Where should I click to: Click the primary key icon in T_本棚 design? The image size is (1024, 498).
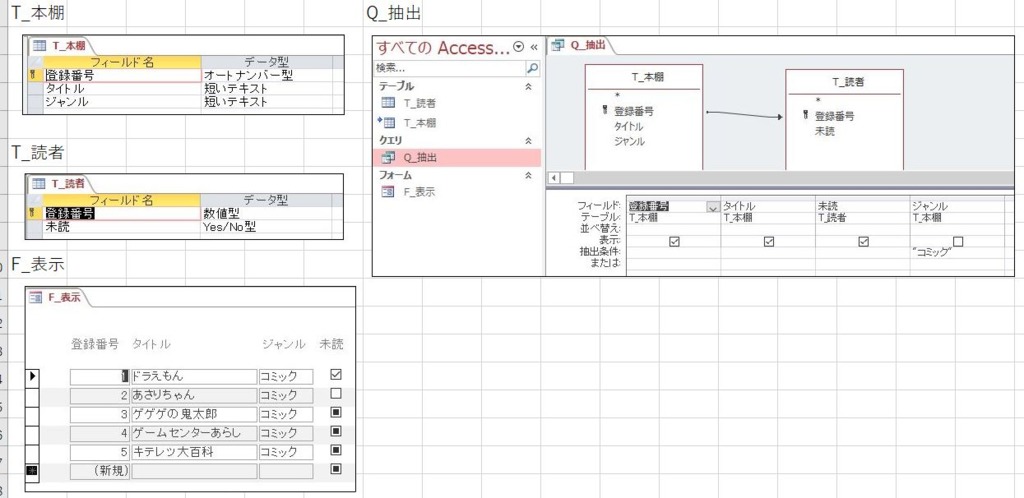point(37,75)
